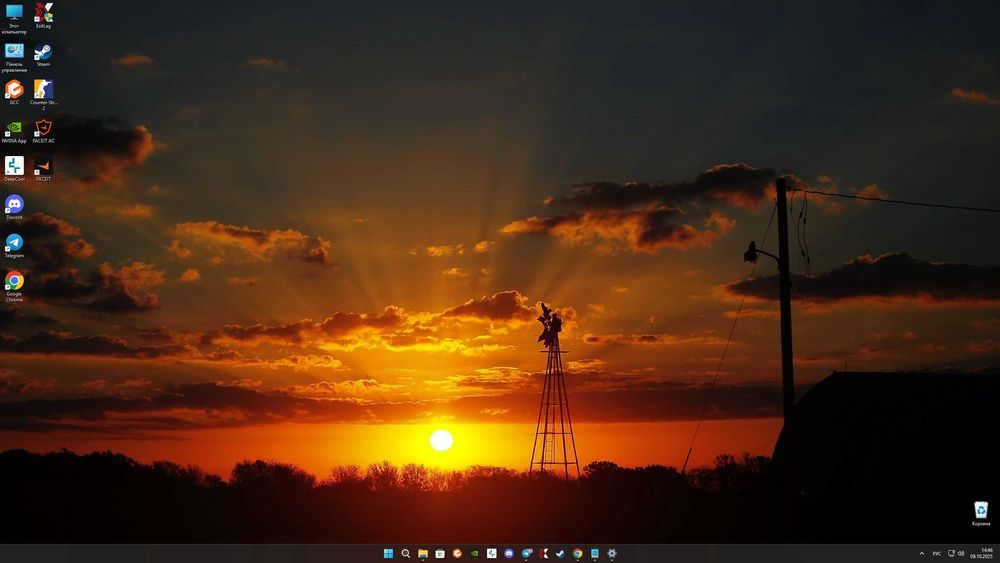Open Google Chrome from the taskbar
This screenshot has height=563, width=1000.
(577, 553)
